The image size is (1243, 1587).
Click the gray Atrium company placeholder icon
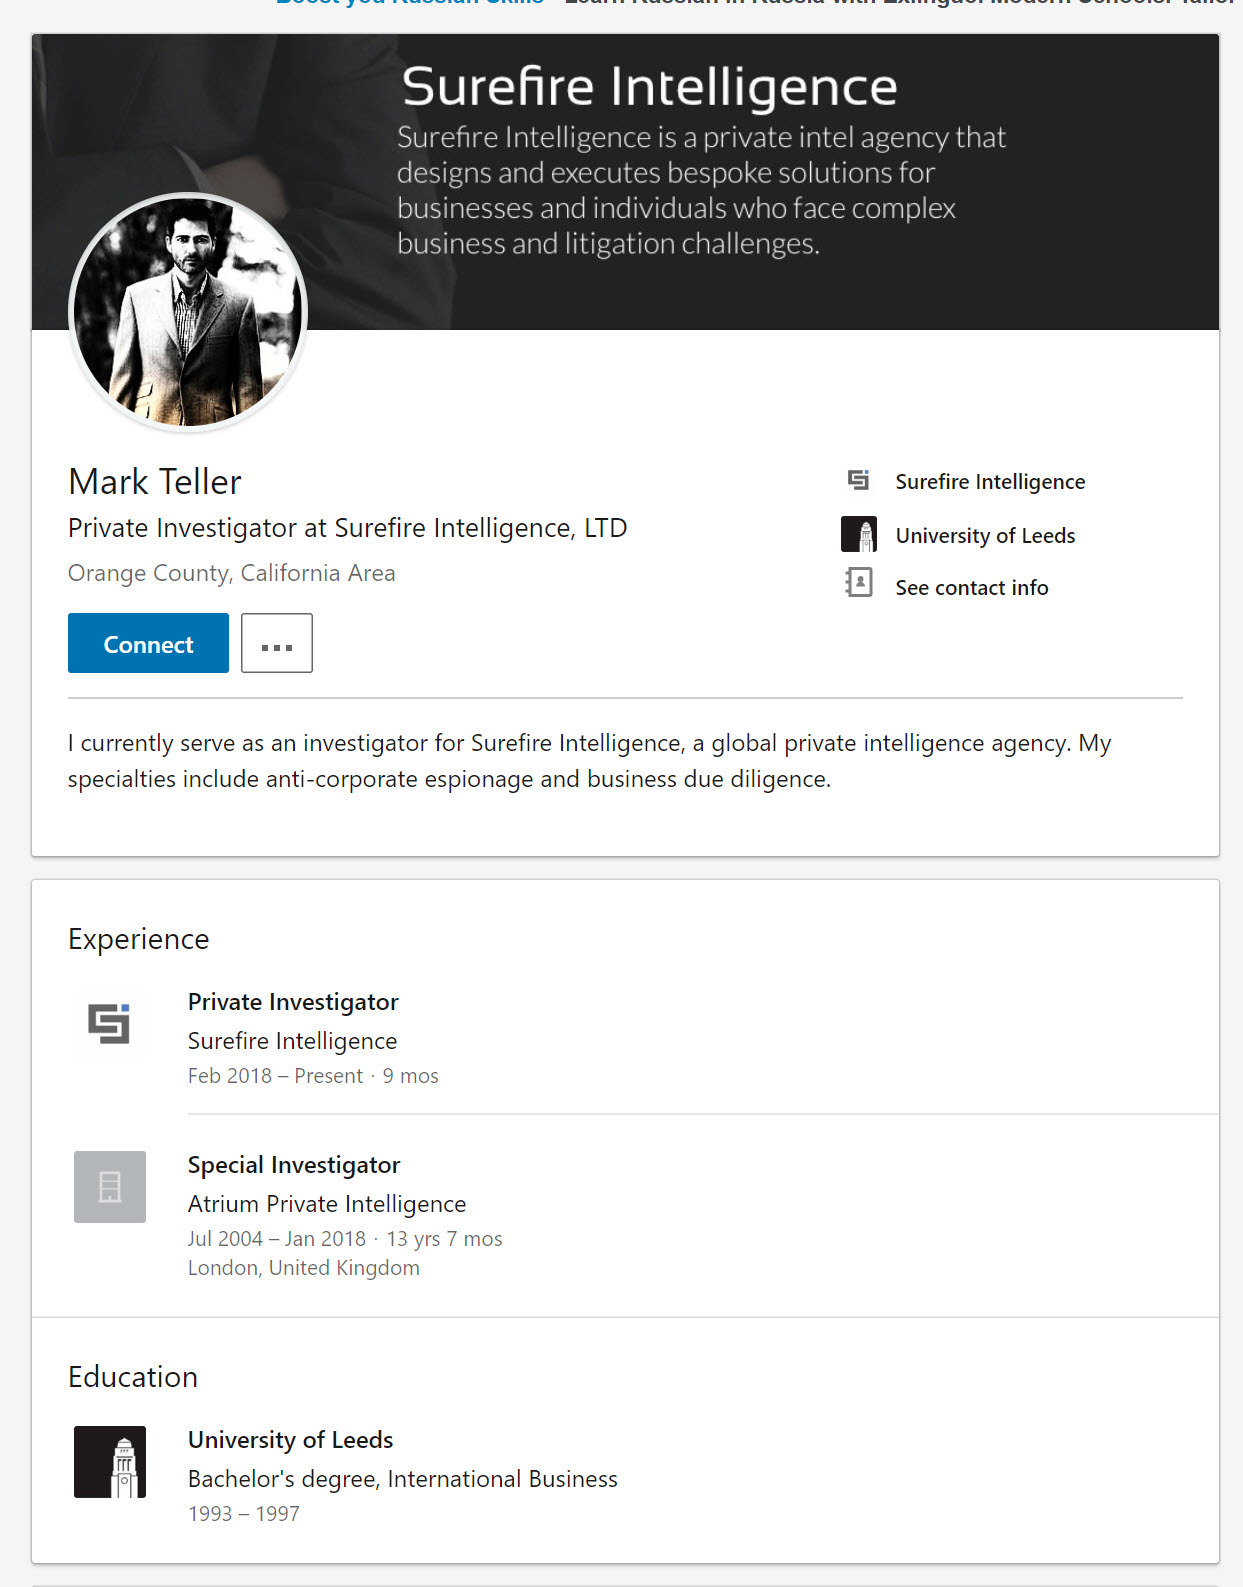coord(110,1187)
